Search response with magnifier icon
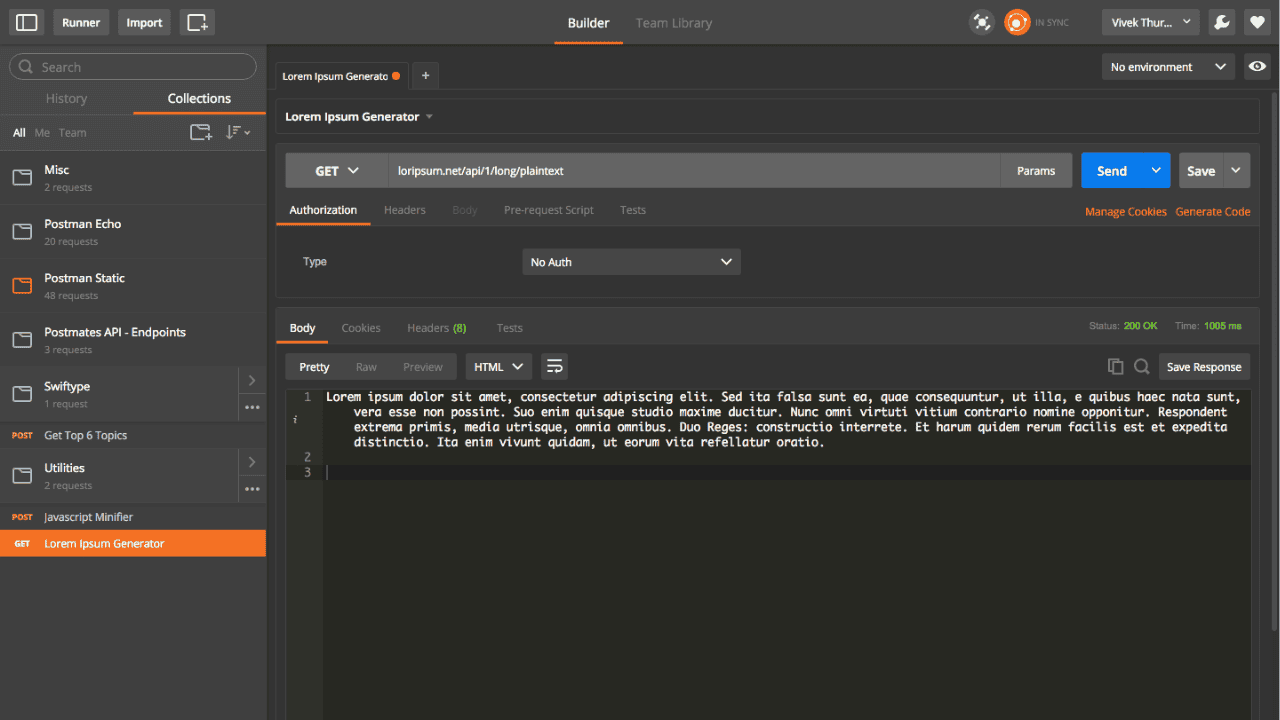Viewport: 1280px width, 720px height. coord(1141,367)
